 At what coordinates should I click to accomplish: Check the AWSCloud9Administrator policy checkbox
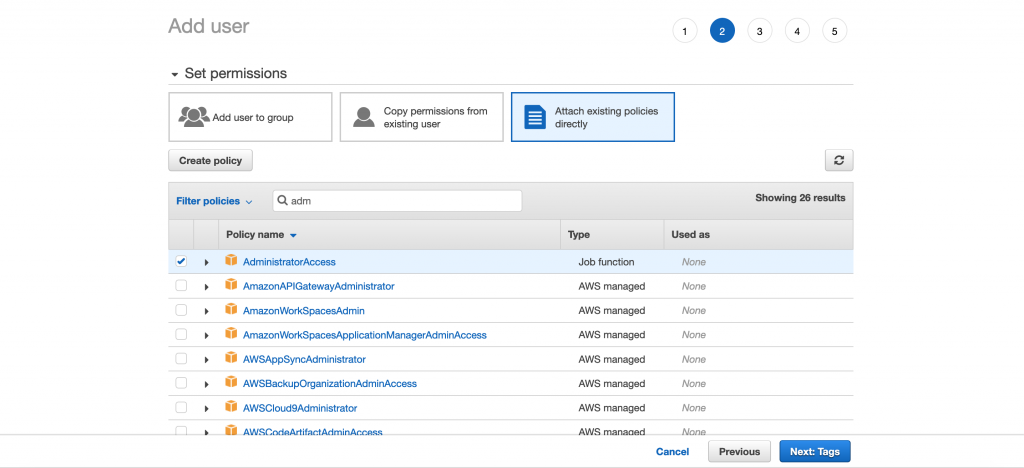tap(181, 407)
